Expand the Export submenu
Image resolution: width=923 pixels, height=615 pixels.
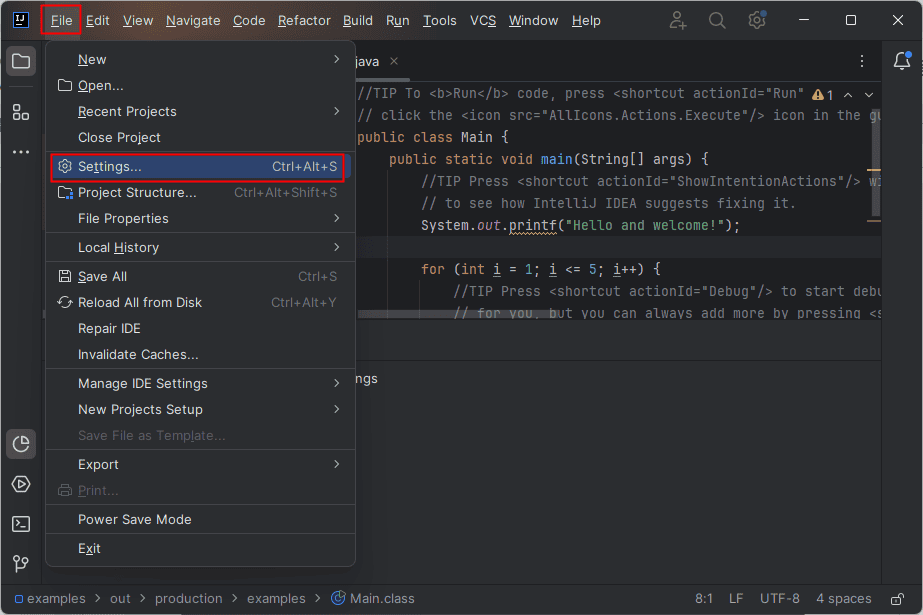click(x=200, y=464)
